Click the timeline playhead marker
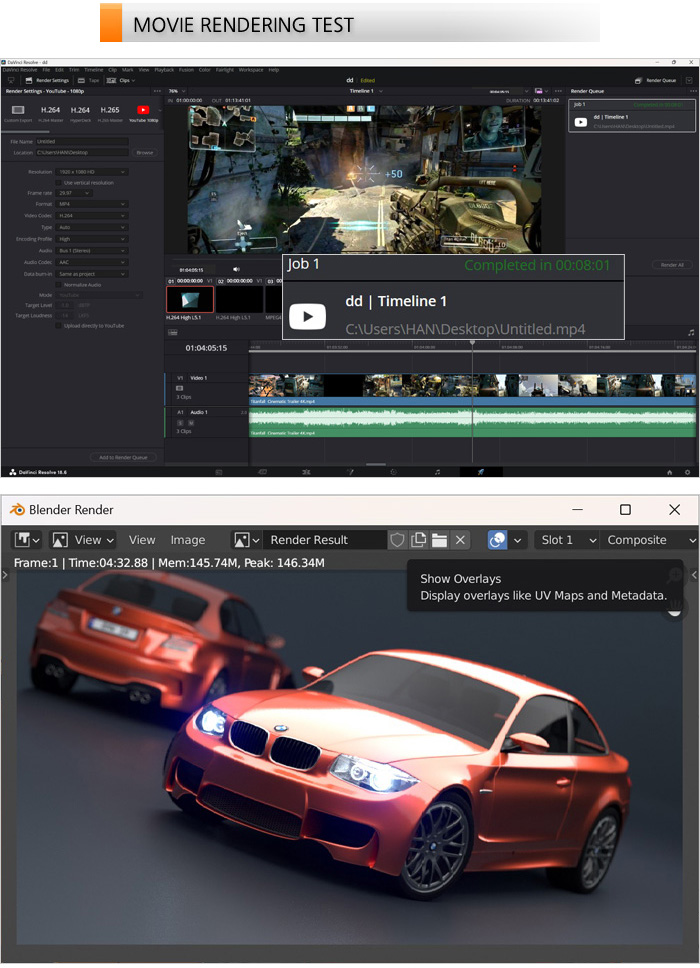Image resolution: width=700 pixels, height=968 pixels. [473, 343]
